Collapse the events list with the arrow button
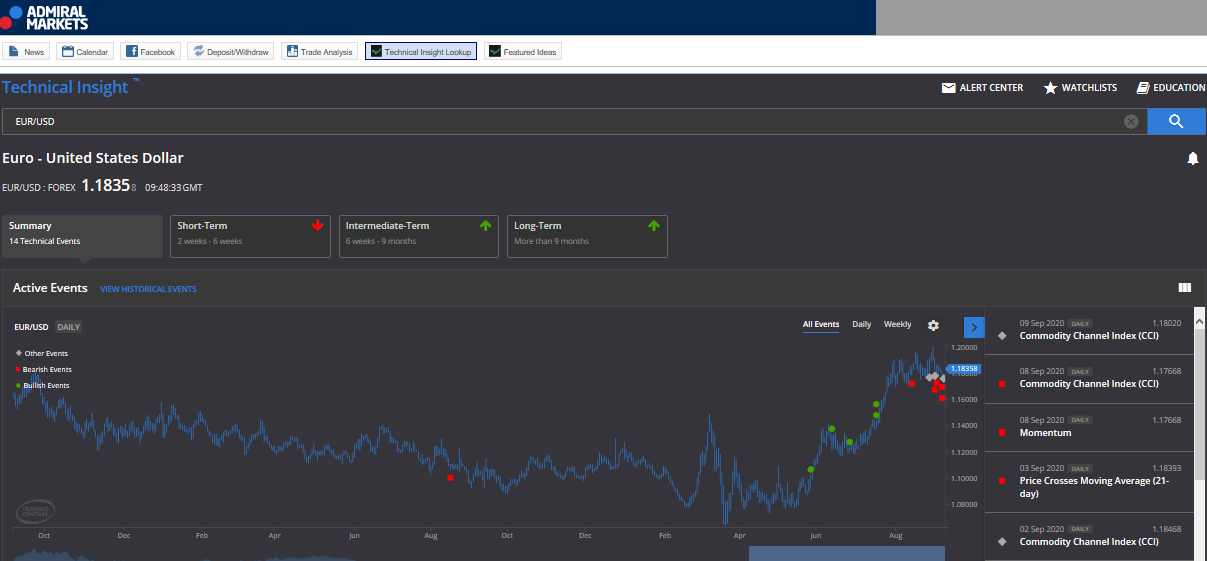 point(974,327)
